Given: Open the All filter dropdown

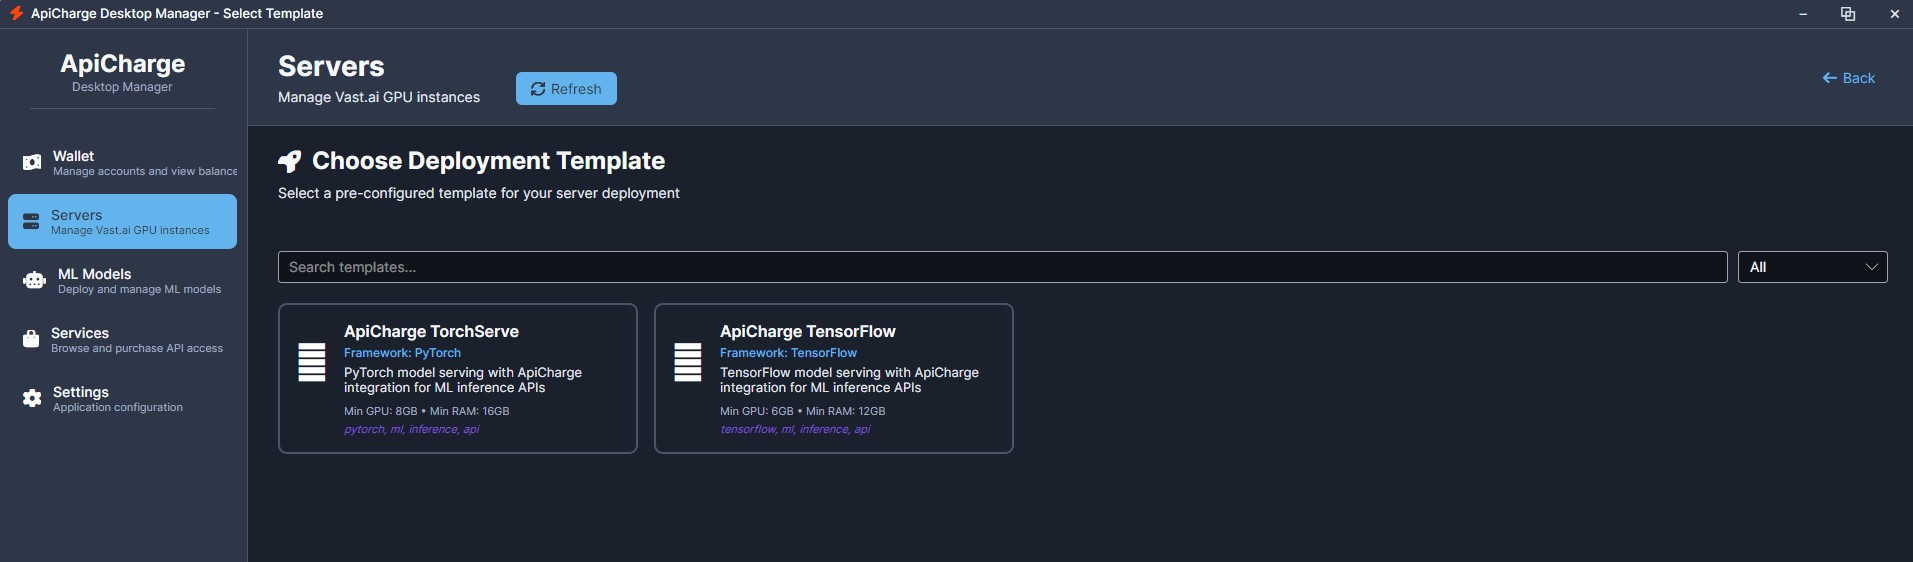Looking at the screenshot, I should click(x=1811, y=267).
